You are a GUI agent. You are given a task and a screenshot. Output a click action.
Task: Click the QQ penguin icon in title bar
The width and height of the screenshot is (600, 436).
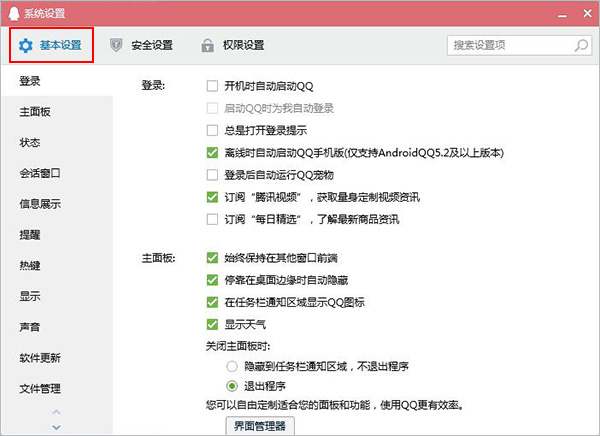(x=13, y=13)
